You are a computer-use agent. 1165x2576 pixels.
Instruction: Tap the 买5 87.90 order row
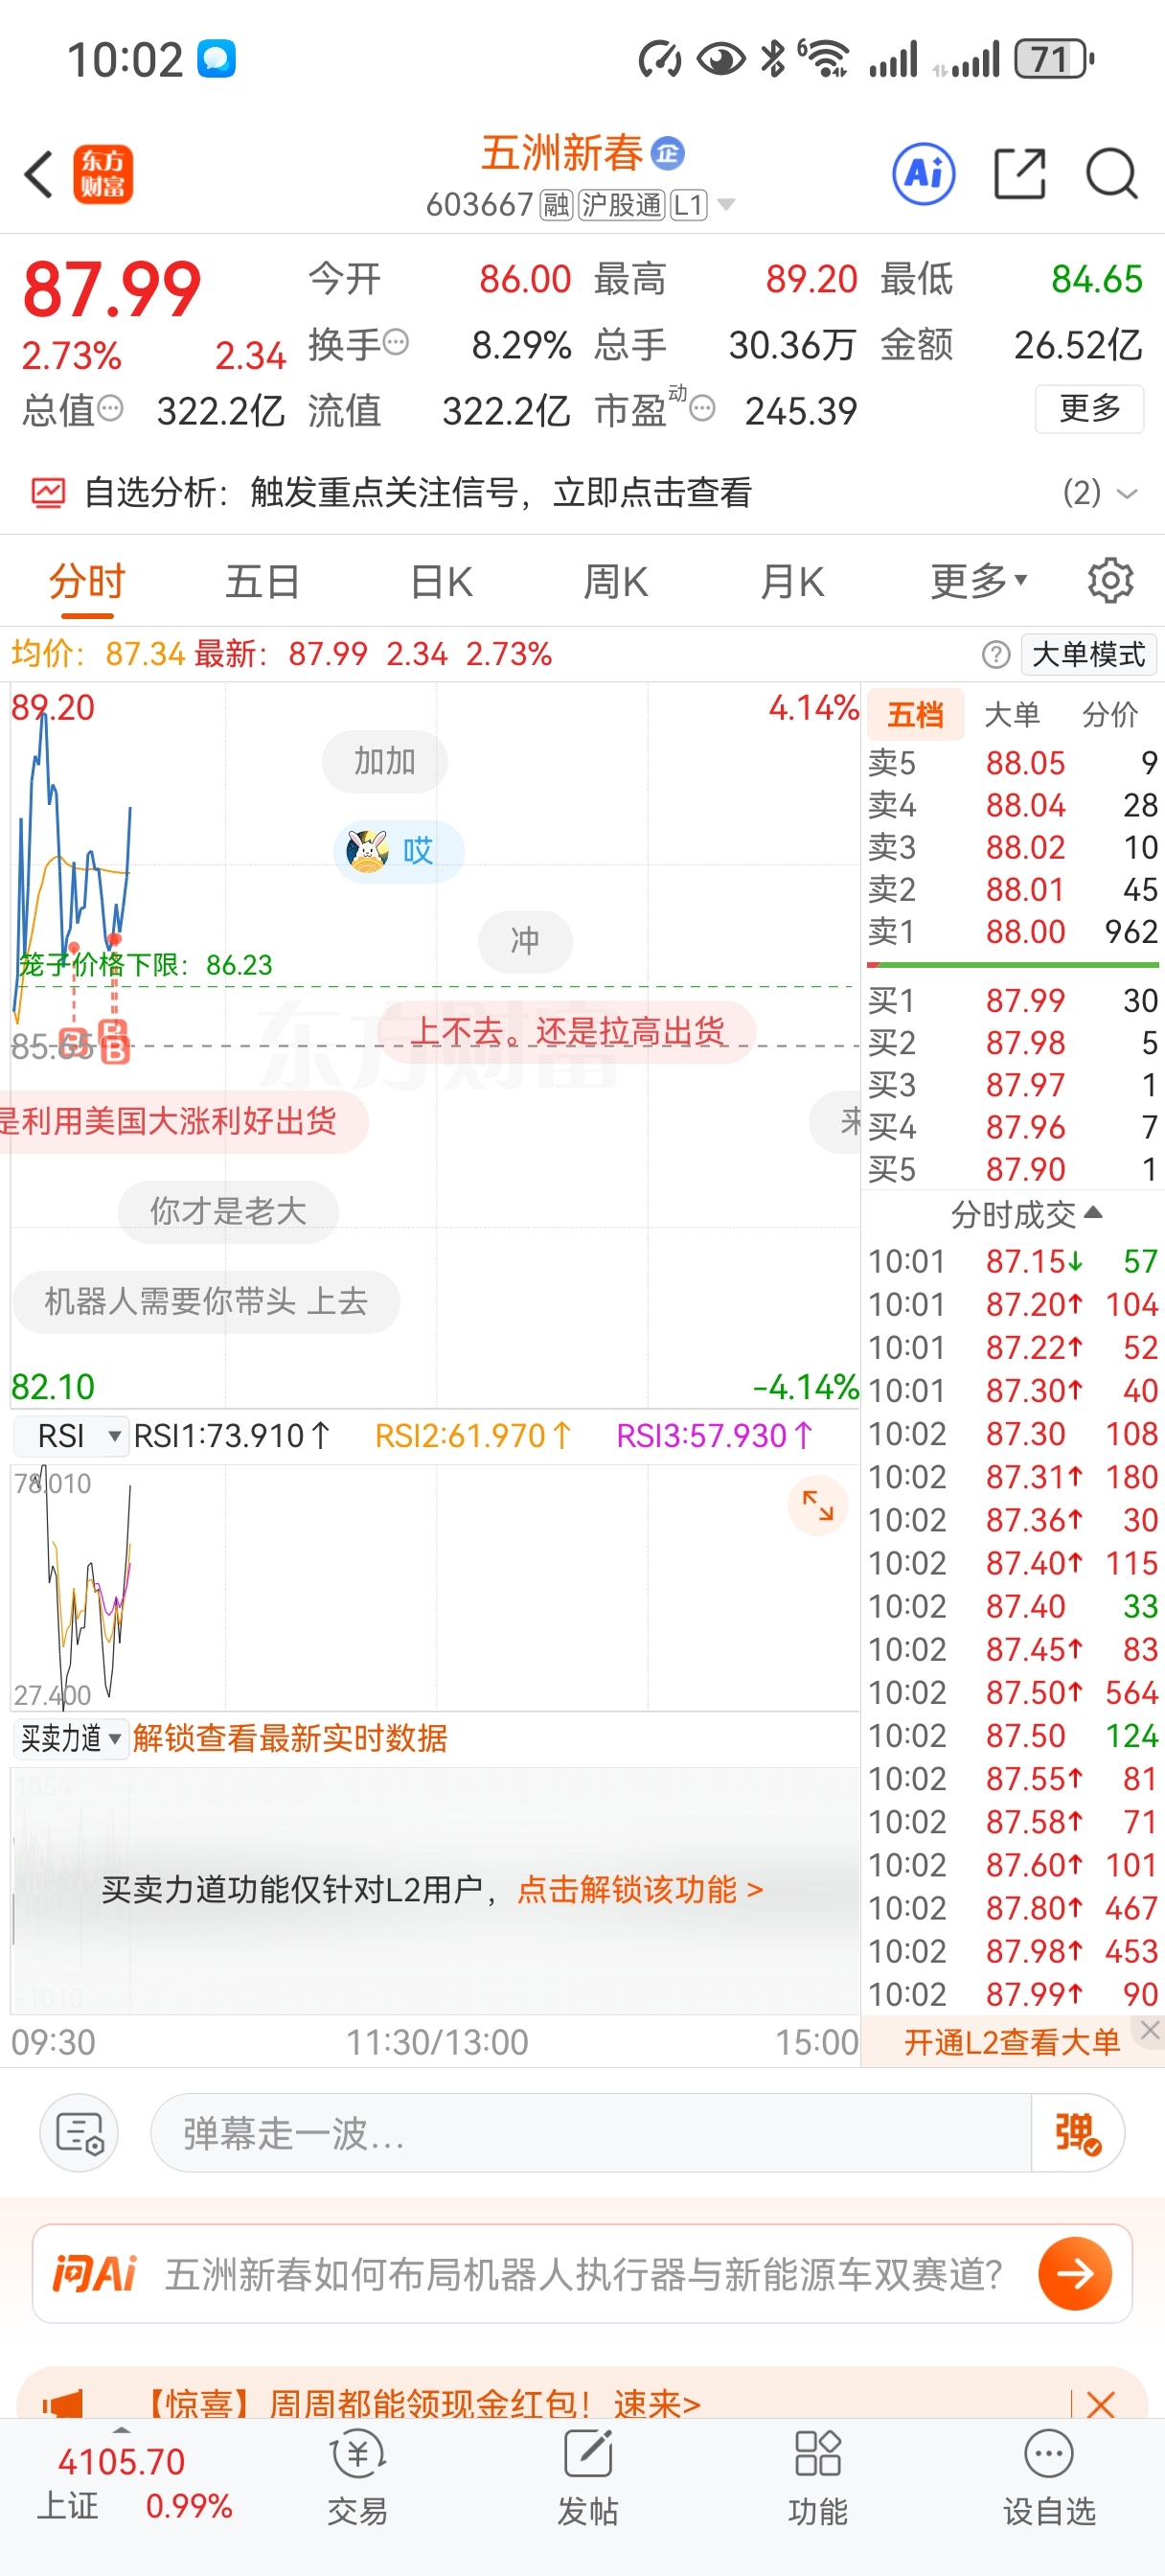click(x=1012, y=1169)
